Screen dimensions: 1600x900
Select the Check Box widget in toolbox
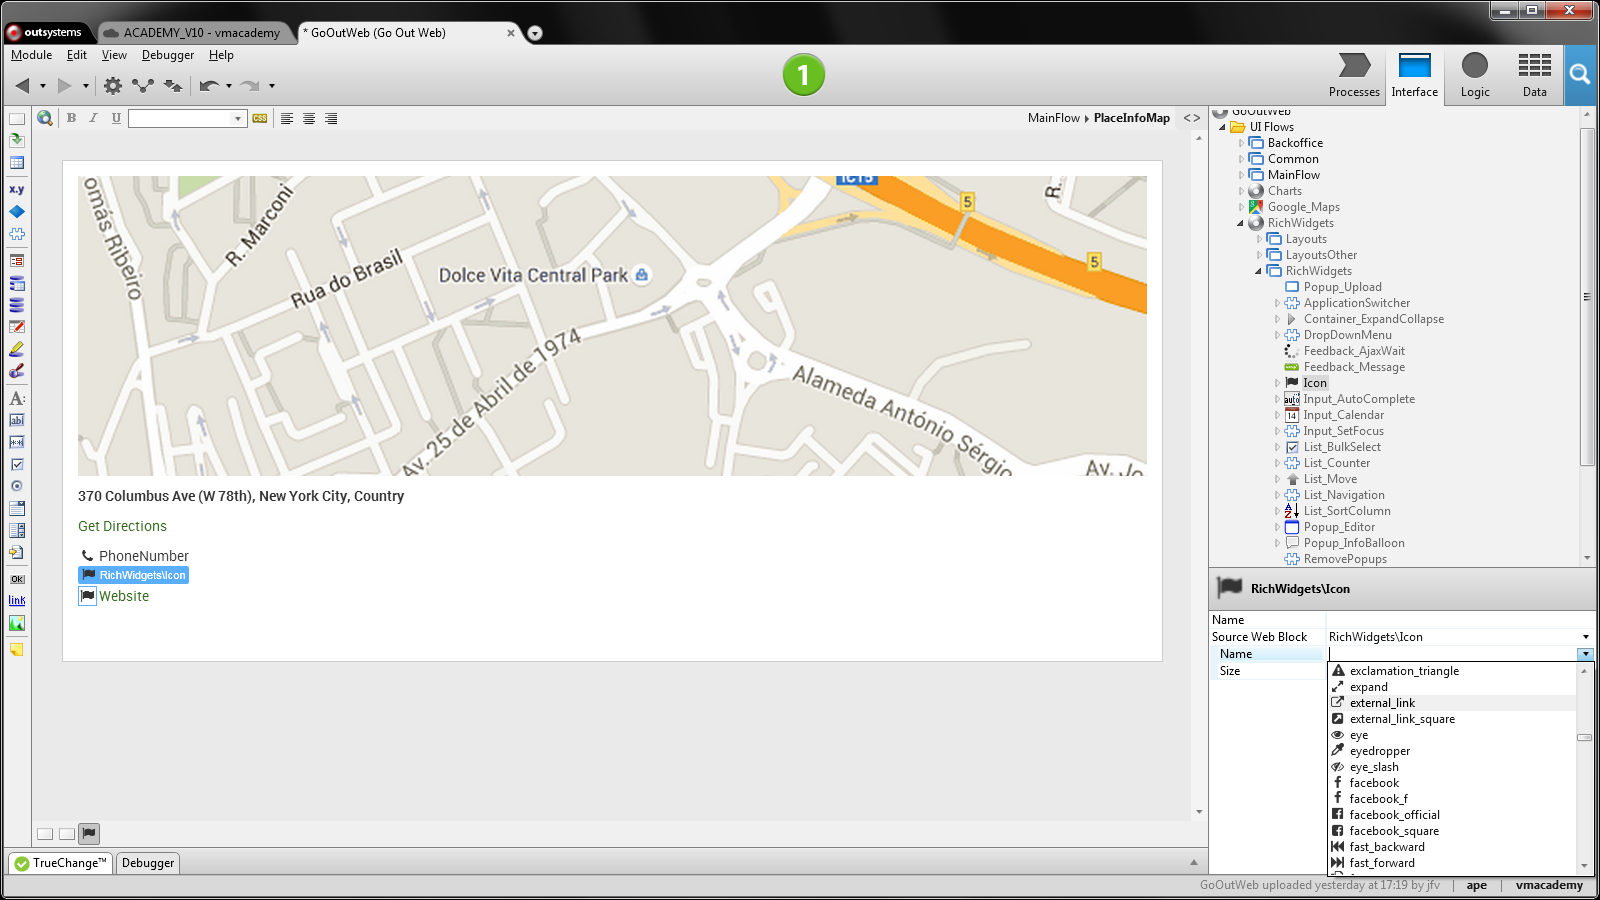(x=17, y=464)
